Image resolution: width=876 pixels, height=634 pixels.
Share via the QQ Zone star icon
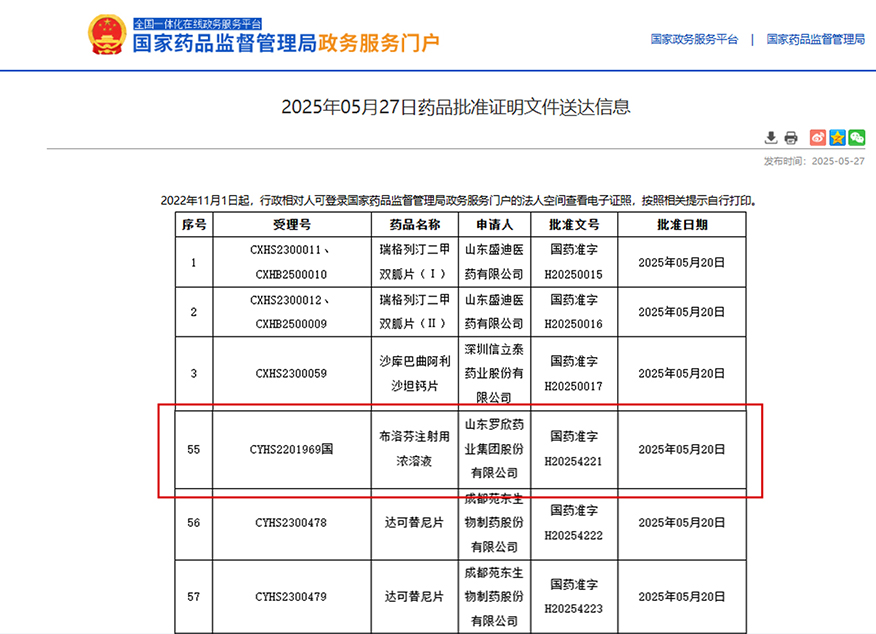[x=837, y=137]
